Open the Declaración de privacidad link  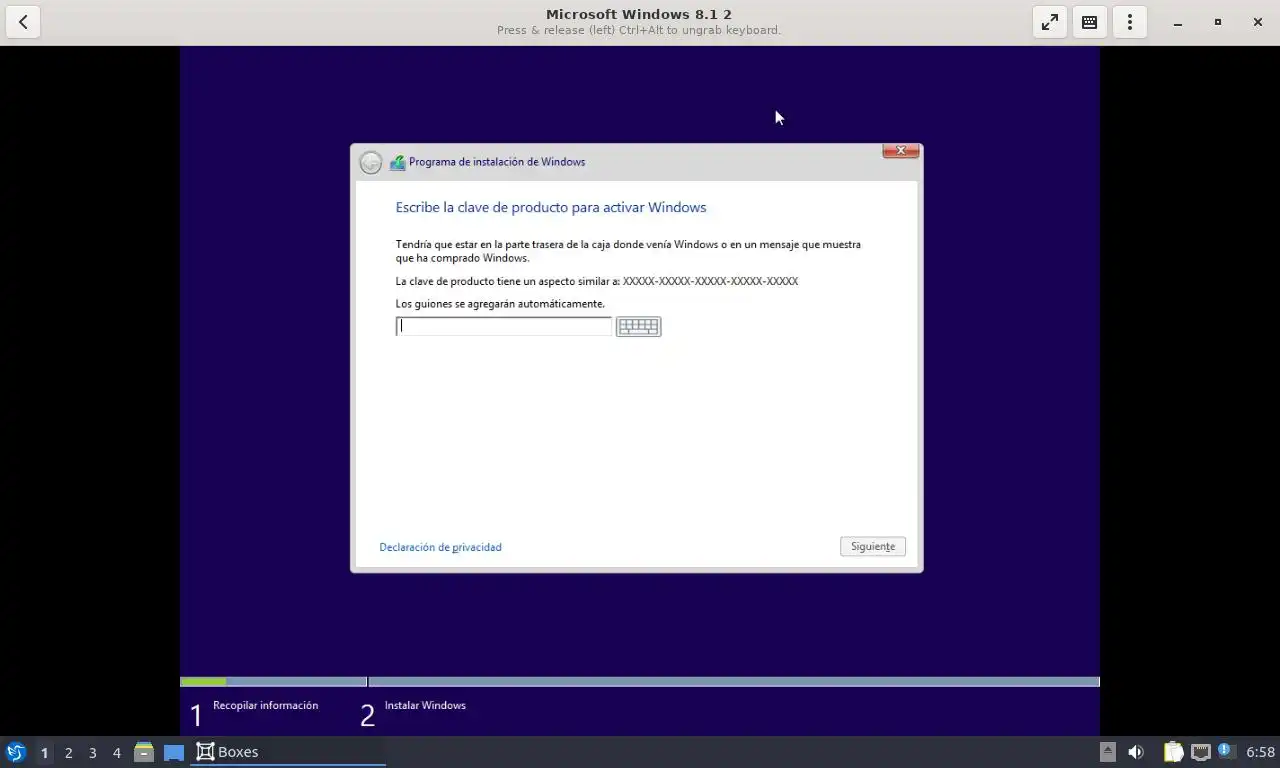click(441, 547)
